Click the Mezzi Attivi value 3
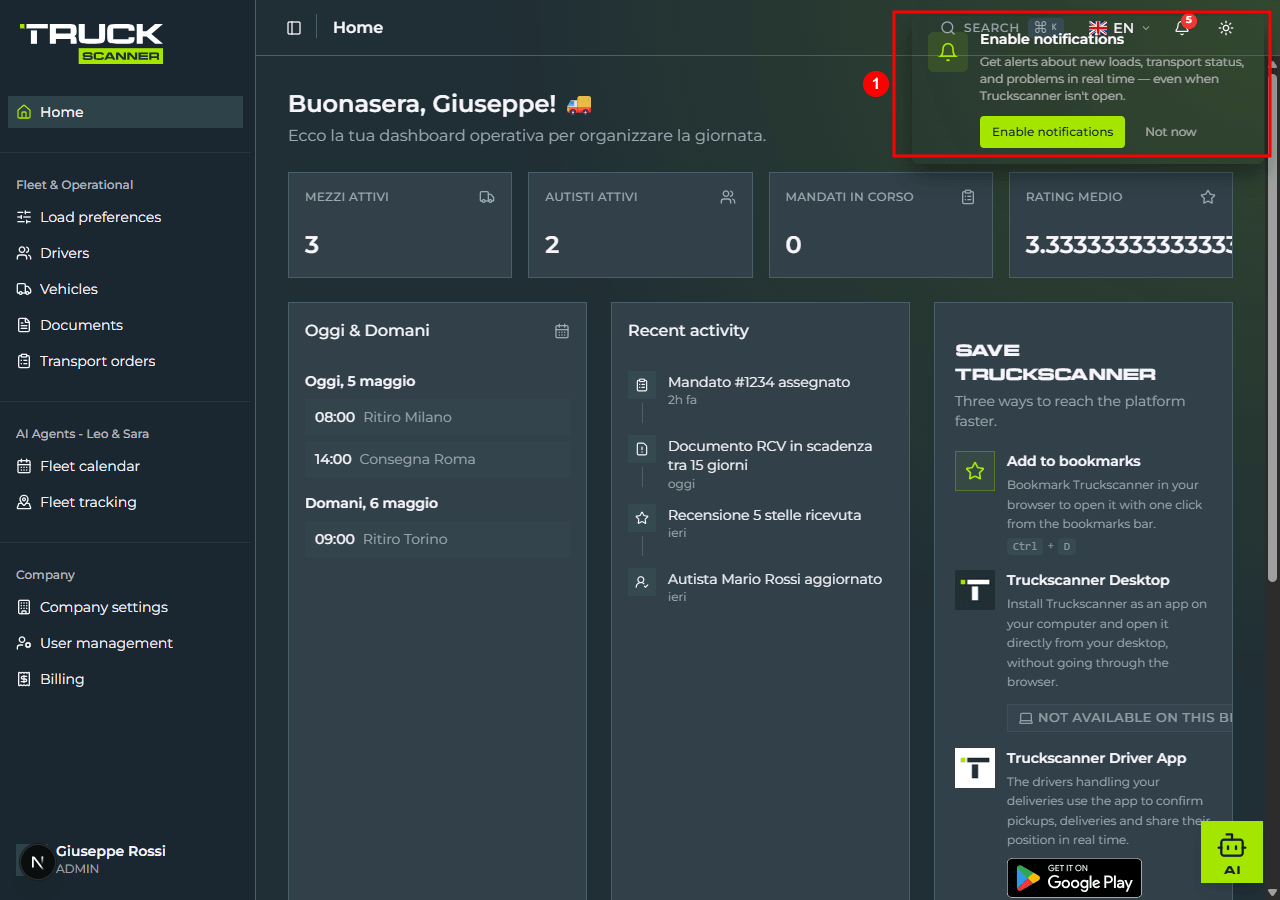Viewport: 1280px width, 900px height. [312, 245]
